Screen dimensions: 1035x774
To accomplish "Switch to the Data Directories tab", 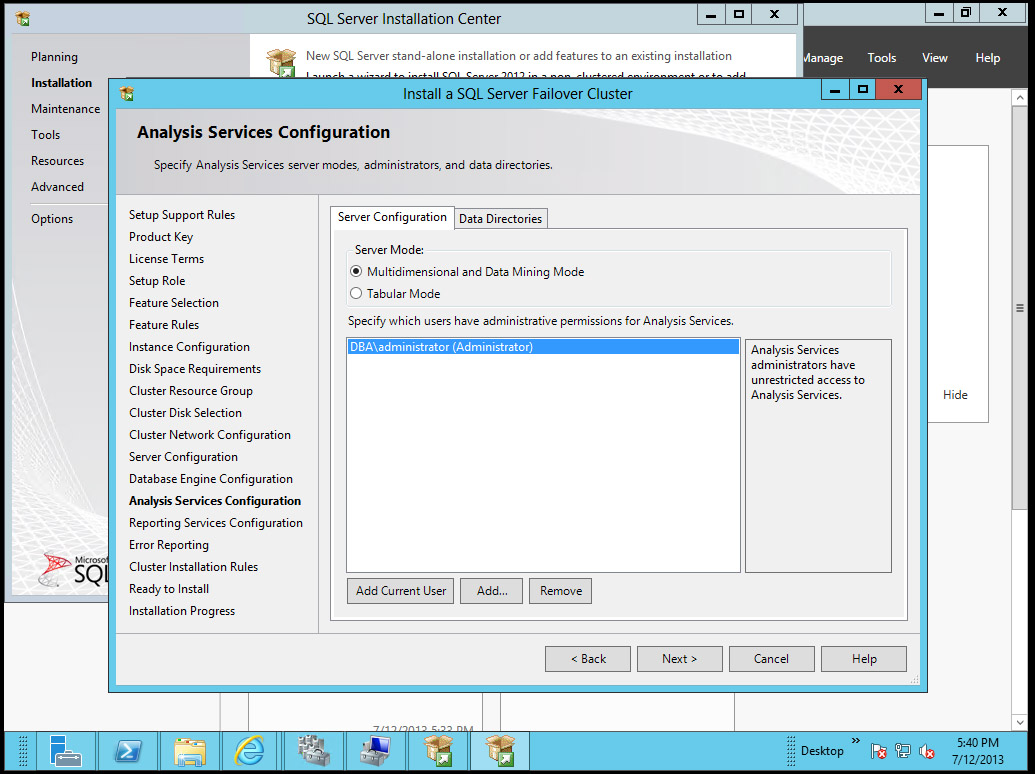I will [500, 218].
